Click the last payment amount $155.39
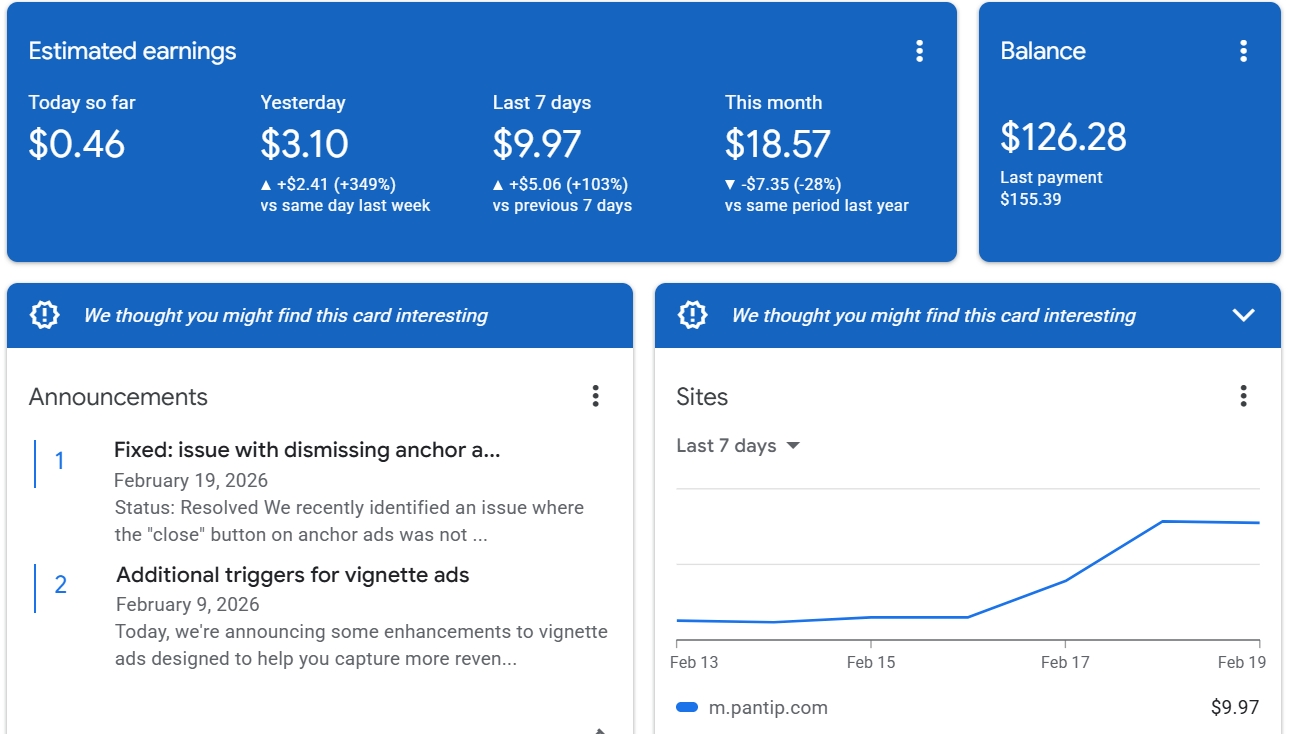 (x=1030, y=199)
